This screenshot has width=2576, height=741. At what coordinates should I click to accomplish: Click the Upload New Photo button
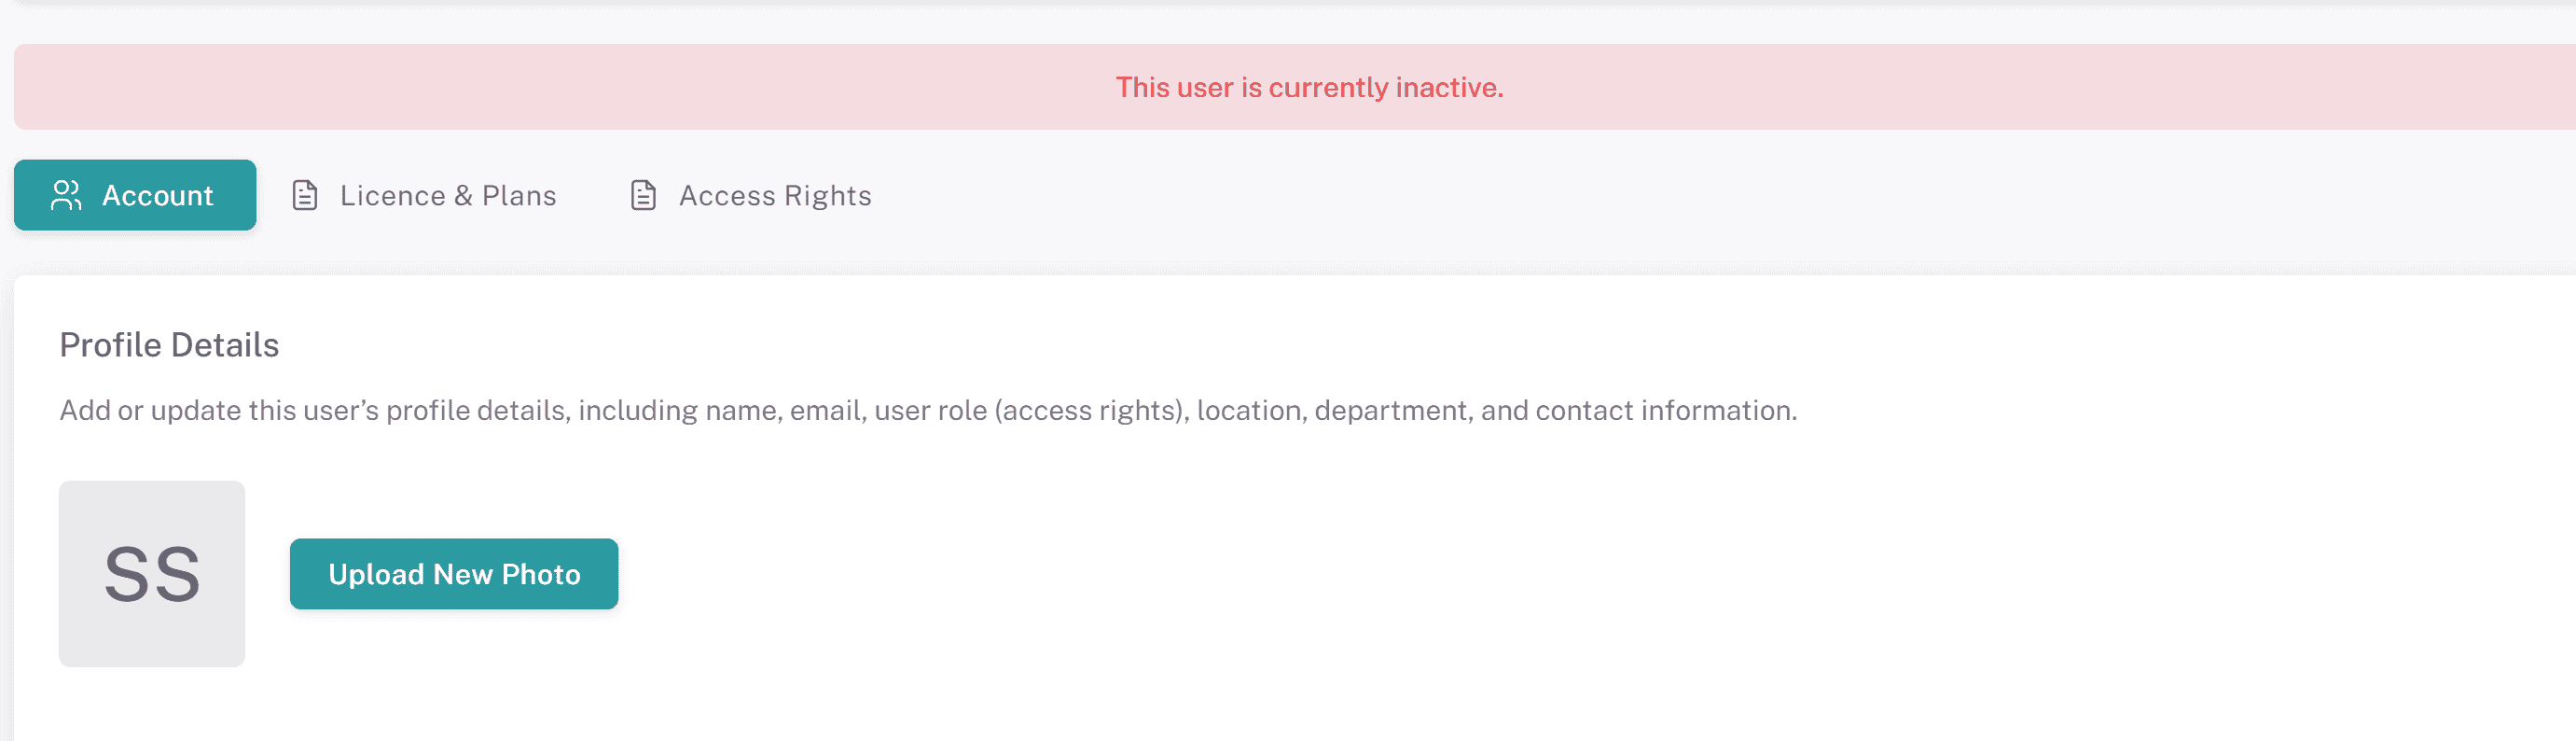pyautogui.click(x=454, y=574)
